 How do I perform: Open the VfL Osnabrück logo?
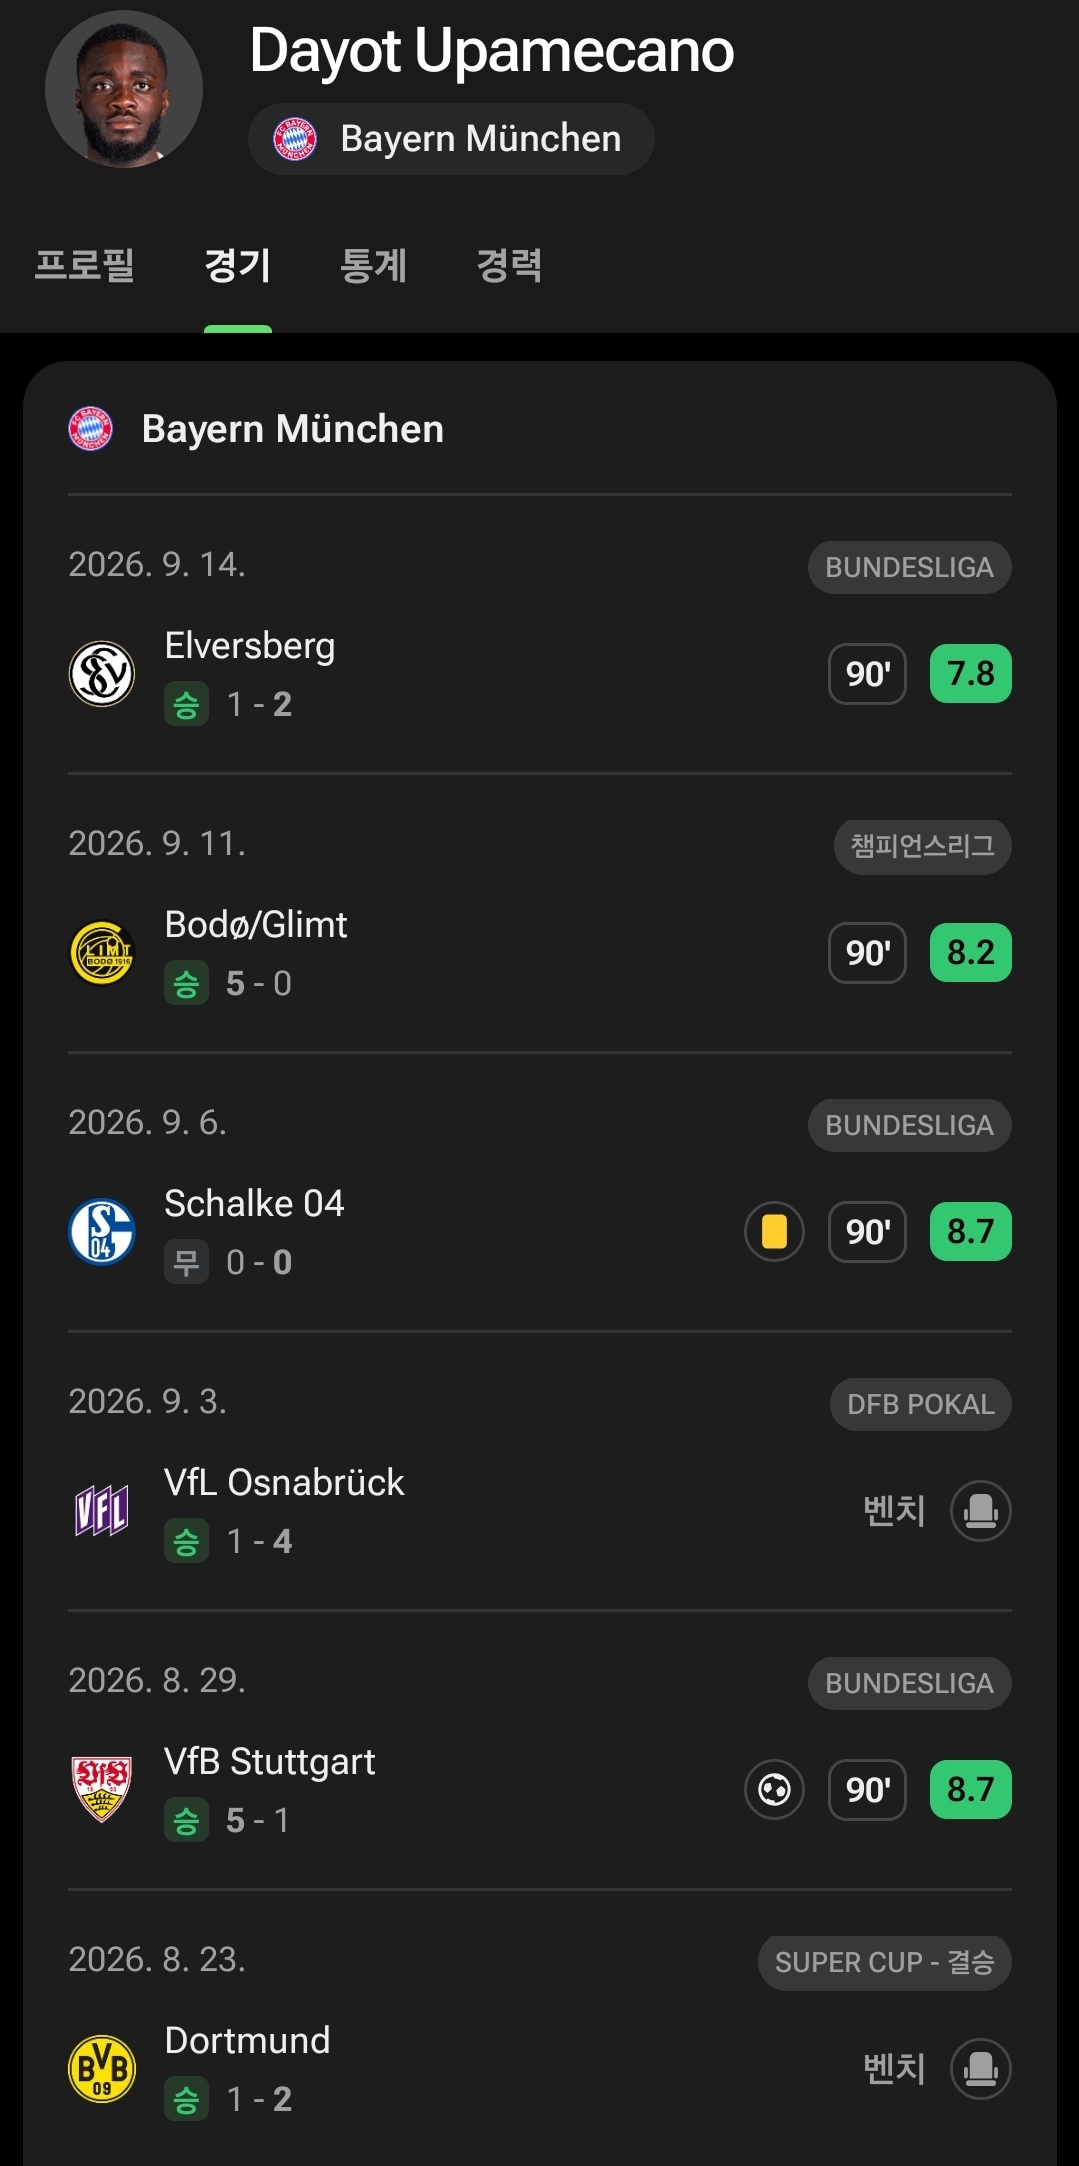point(102,1511)
